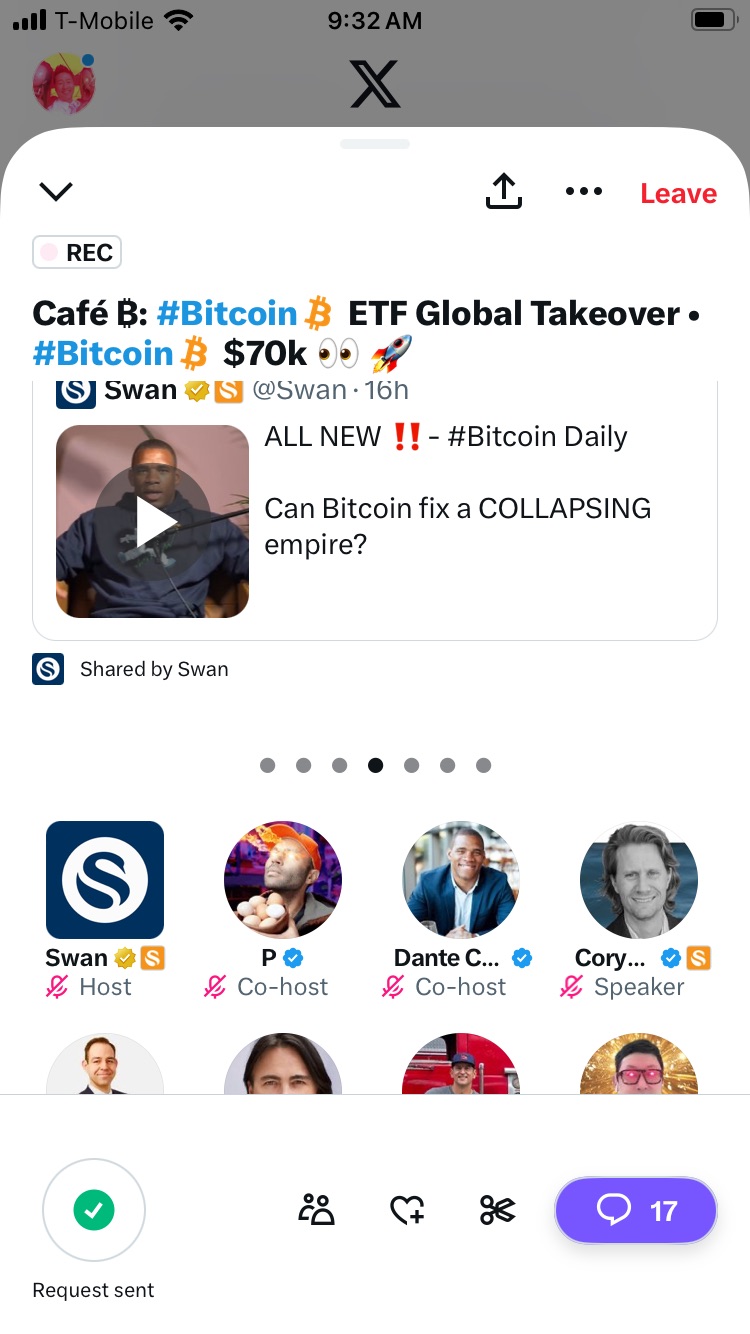Open the comments bubble showing 17
750x1334 pixels.
point(636,1211)
